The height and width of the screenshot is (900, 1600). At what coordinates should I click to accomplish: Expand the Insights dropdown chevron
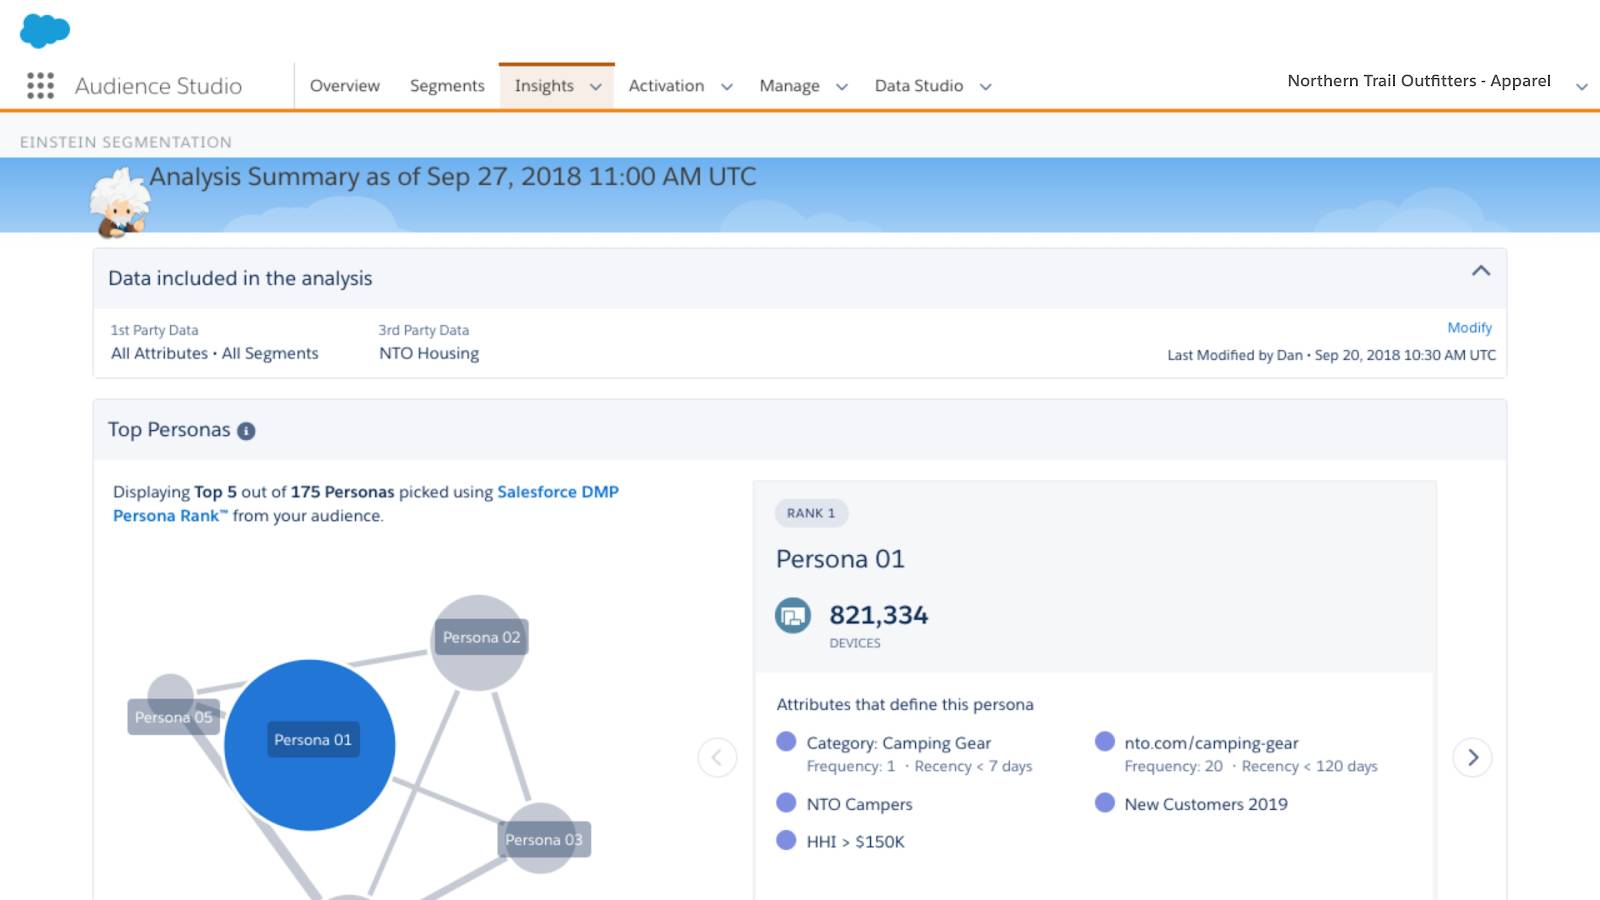[x=596, y=87]
